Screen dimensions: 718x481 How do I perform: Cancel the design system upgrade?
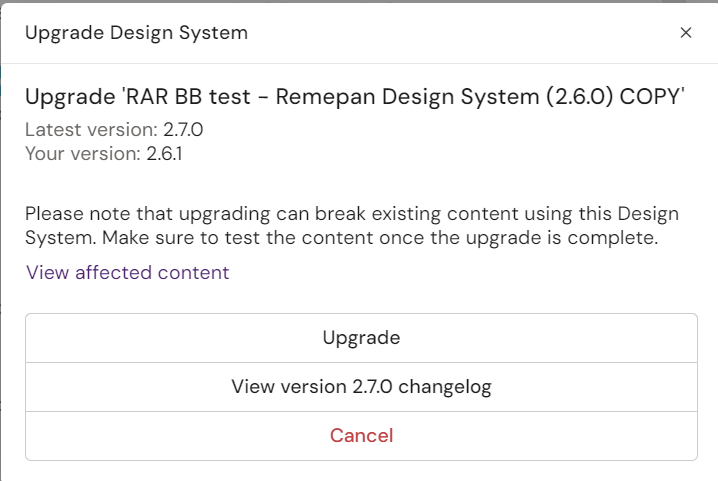(361, 435)
